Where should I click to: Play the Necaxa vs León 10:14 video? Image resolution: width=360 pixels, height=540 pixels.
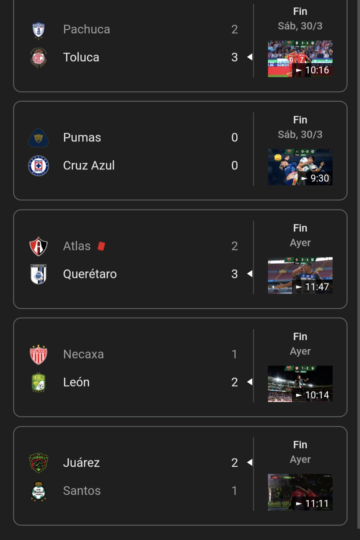coord(300,384)
